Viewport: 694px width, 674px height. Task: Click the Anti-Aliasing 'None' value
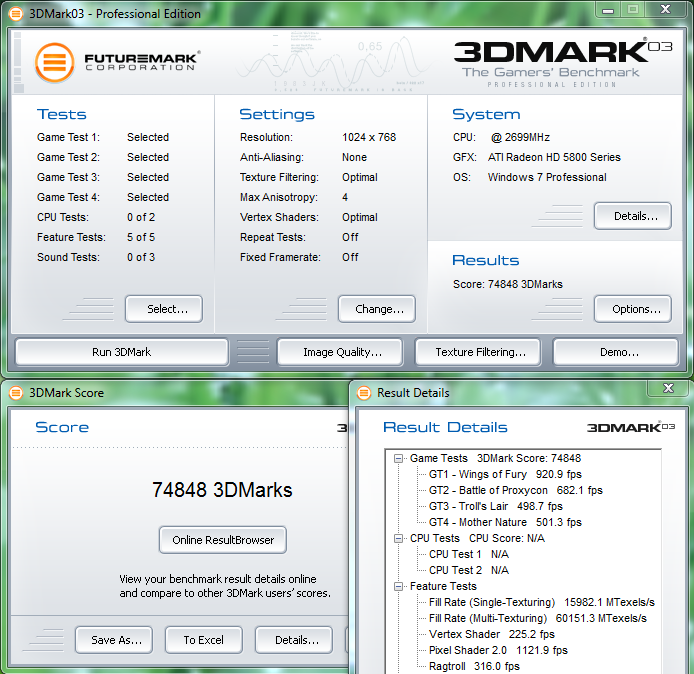pos(354,157)
